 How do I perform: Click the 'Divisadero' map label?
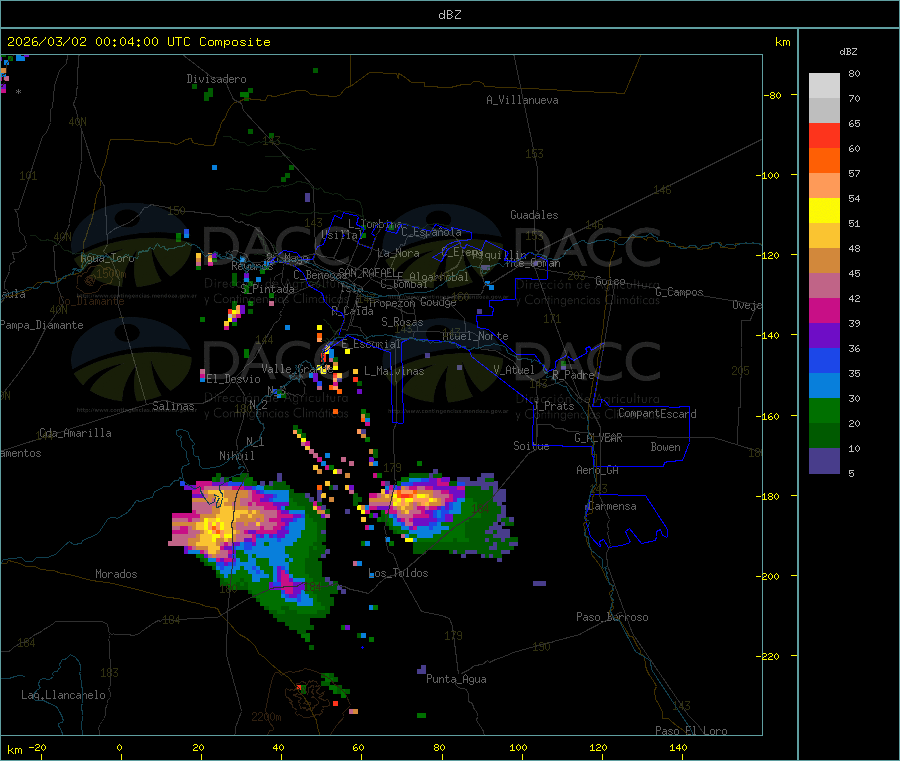point(216,79)
